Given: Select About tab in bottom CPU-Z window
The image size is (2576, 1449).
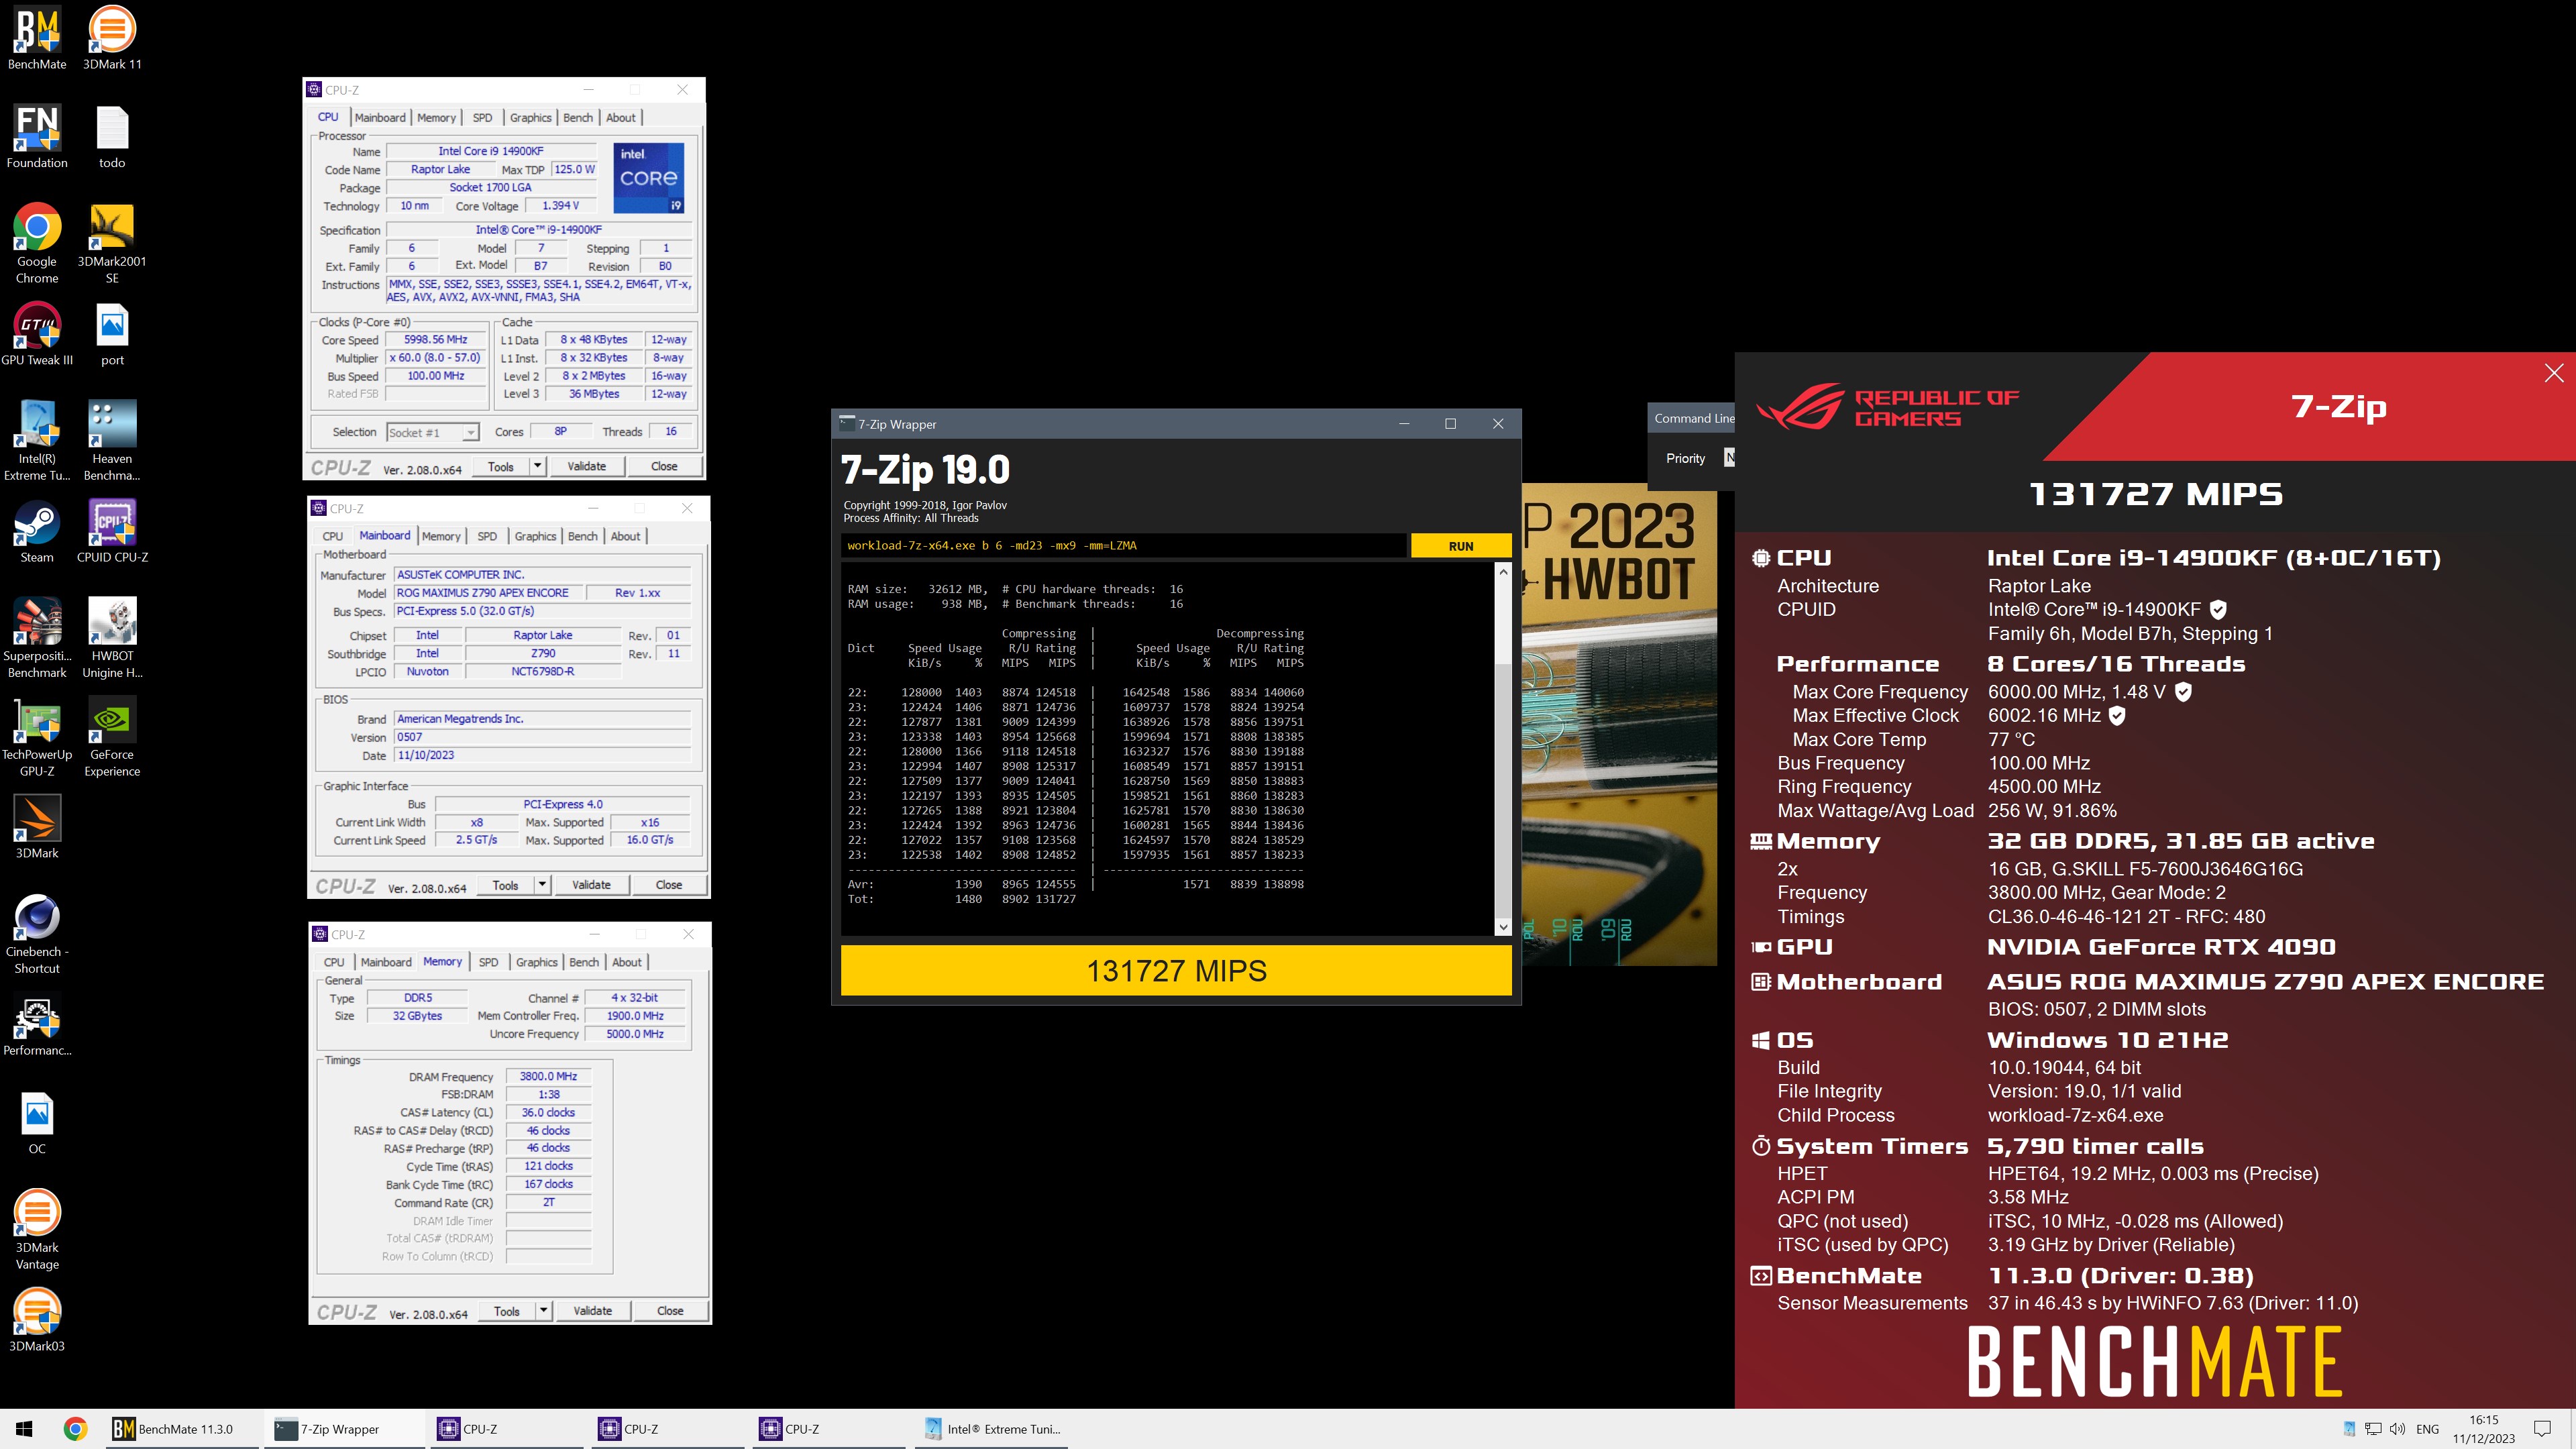Looking at the screenshot, I should [x=627, y=962].
